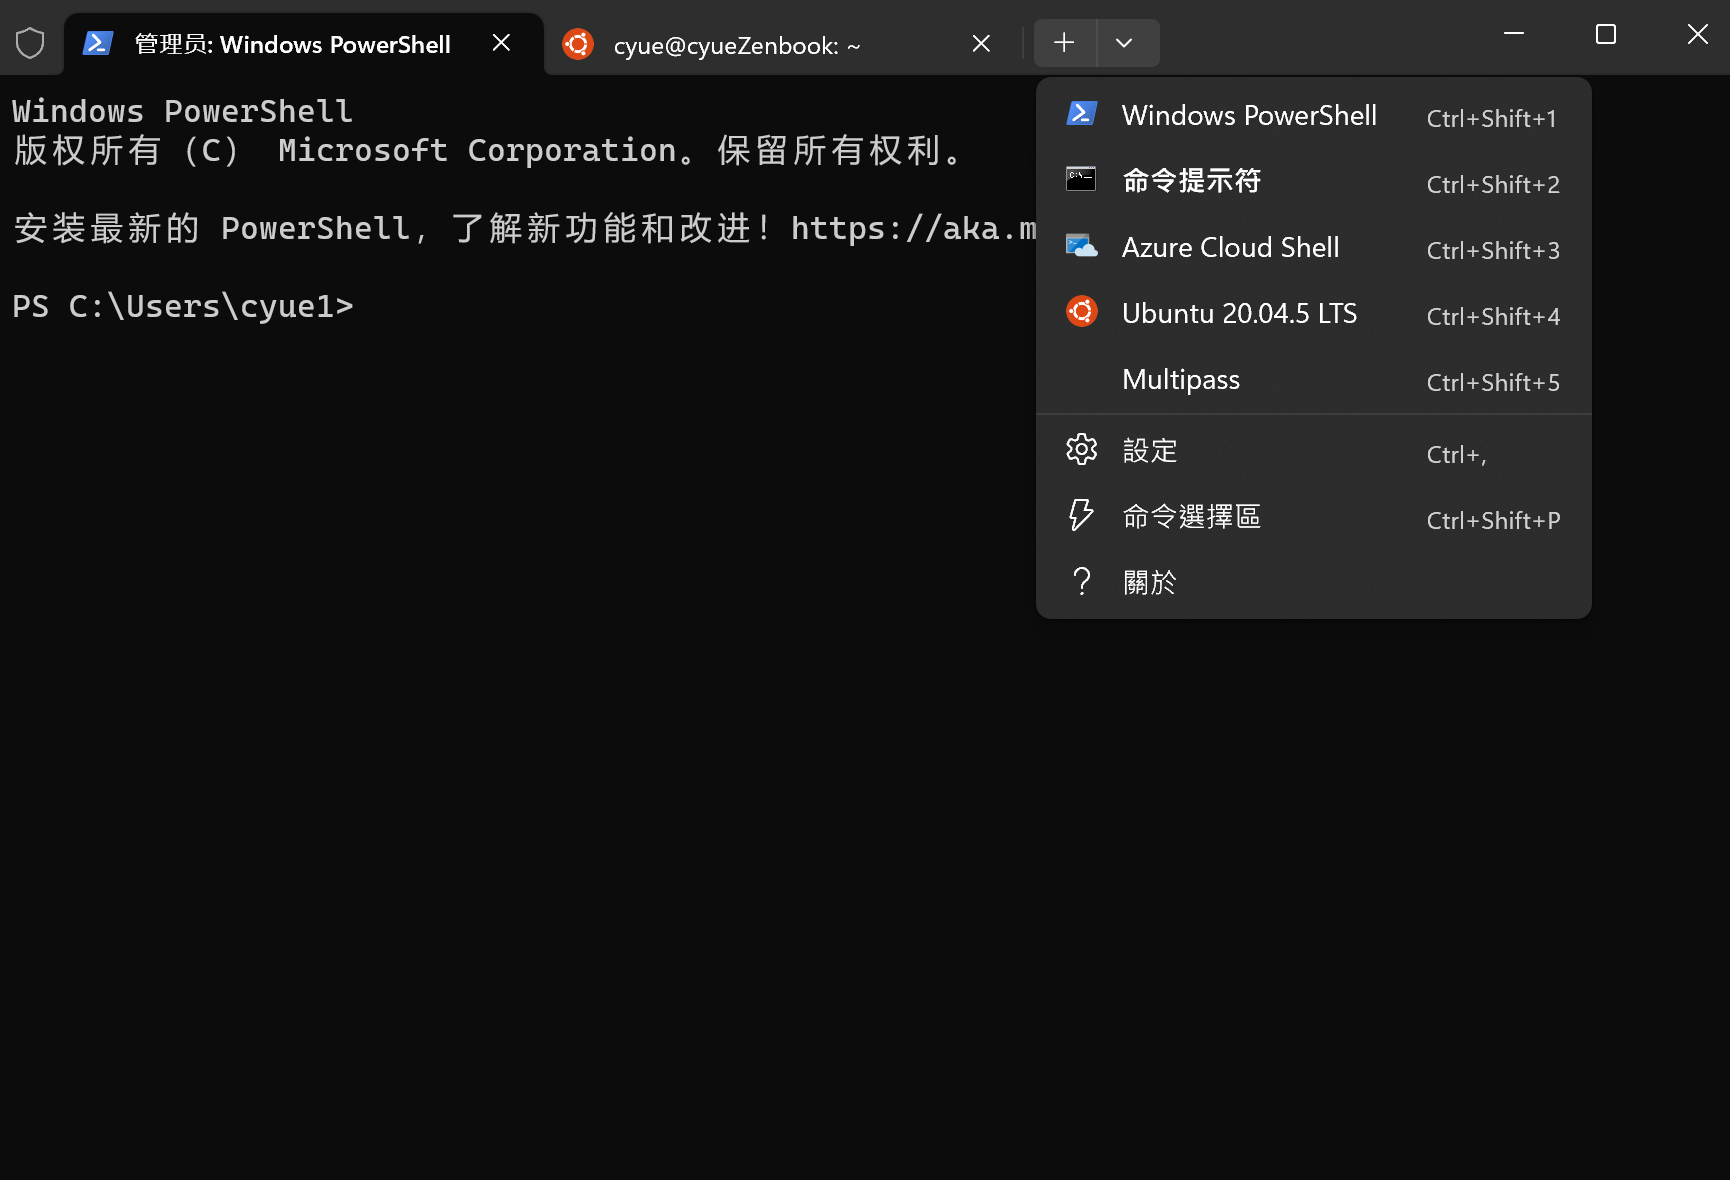
Task: Click the Command Prompt icon beside 命令提示符
Action: [1081, 180]
